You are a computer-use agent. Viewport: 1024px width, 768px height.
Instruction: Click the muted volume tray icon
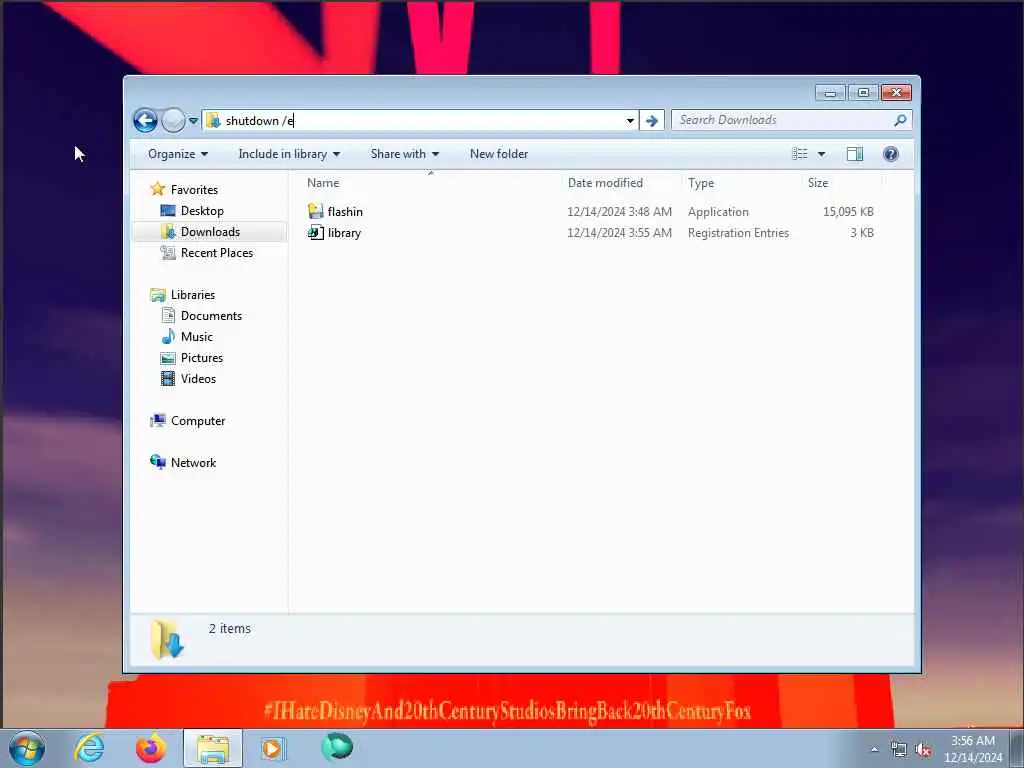point(923,750)
